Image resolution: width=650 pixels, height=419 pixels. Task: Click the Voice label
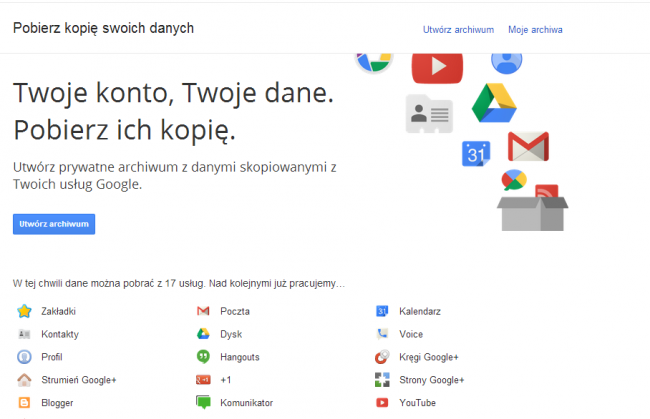[411, 334]
